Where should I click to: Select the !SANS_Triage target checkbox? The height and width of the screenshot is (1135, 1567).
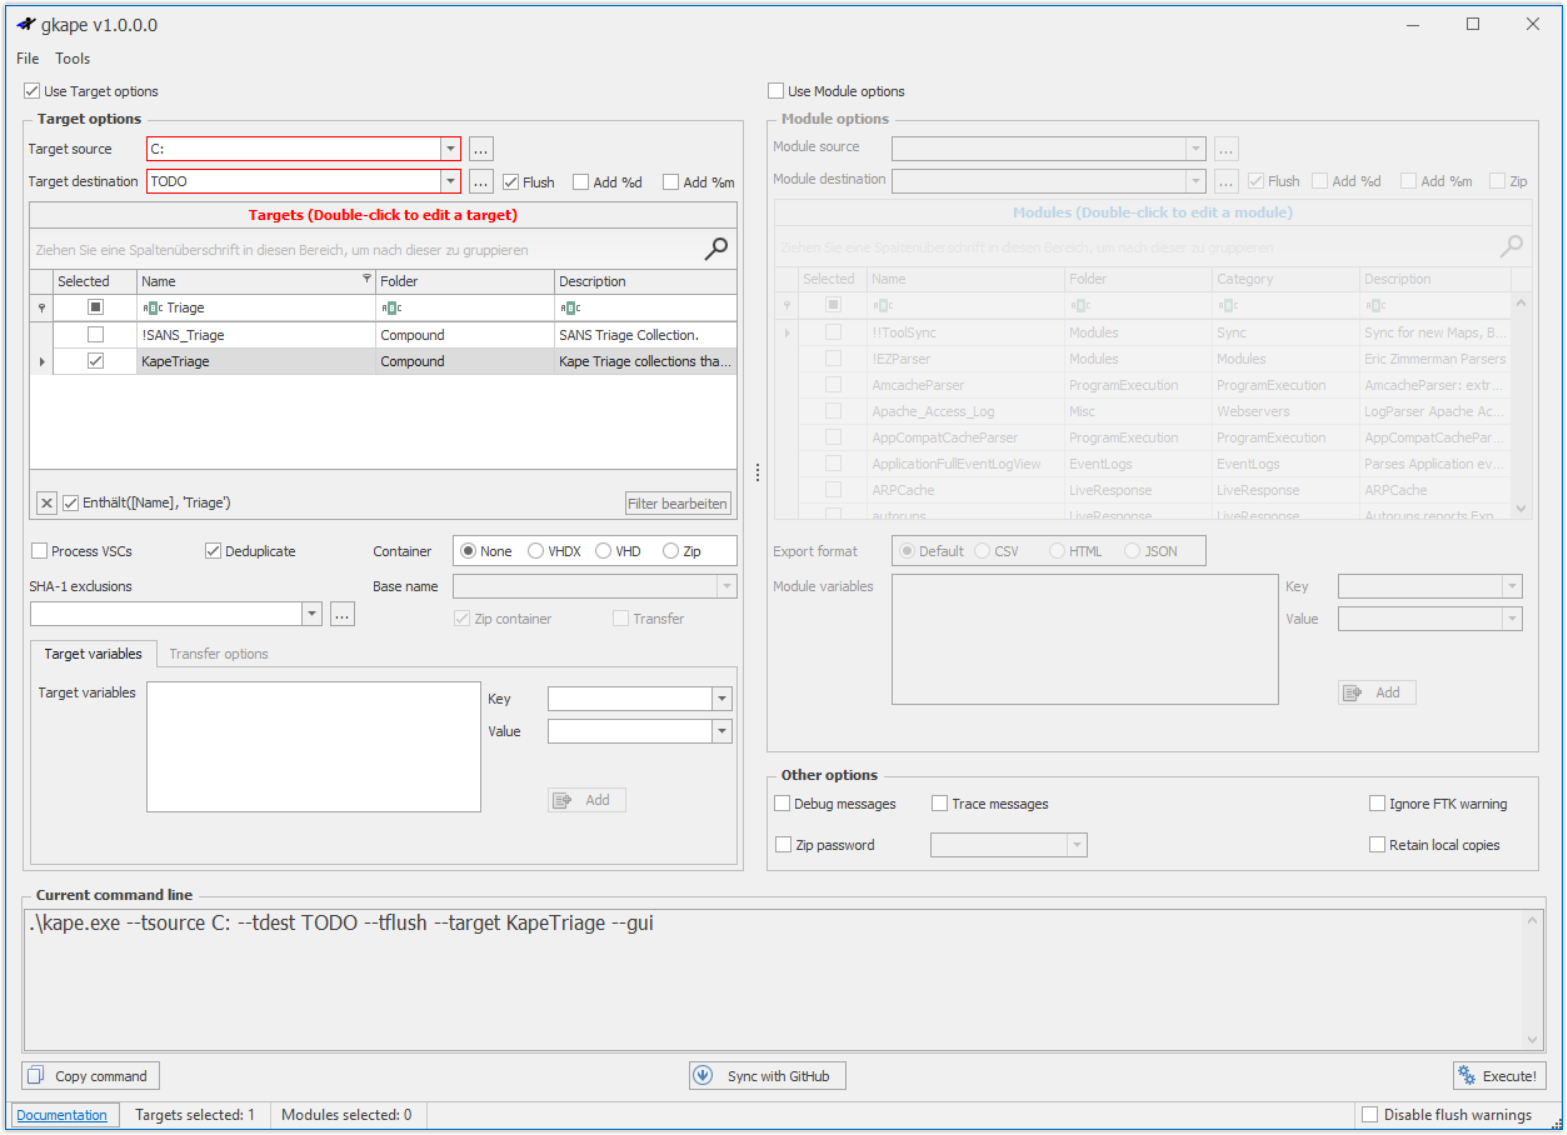pyautogui.click(x=95, y=335)
